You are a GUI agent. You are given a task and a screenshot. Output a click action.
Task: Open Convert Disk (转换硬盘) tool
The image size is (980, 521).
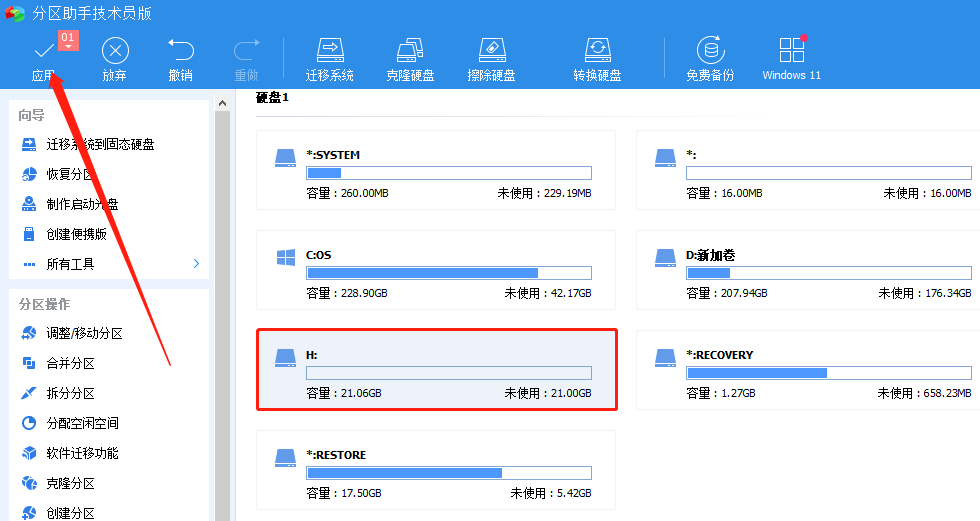point(597,51)
